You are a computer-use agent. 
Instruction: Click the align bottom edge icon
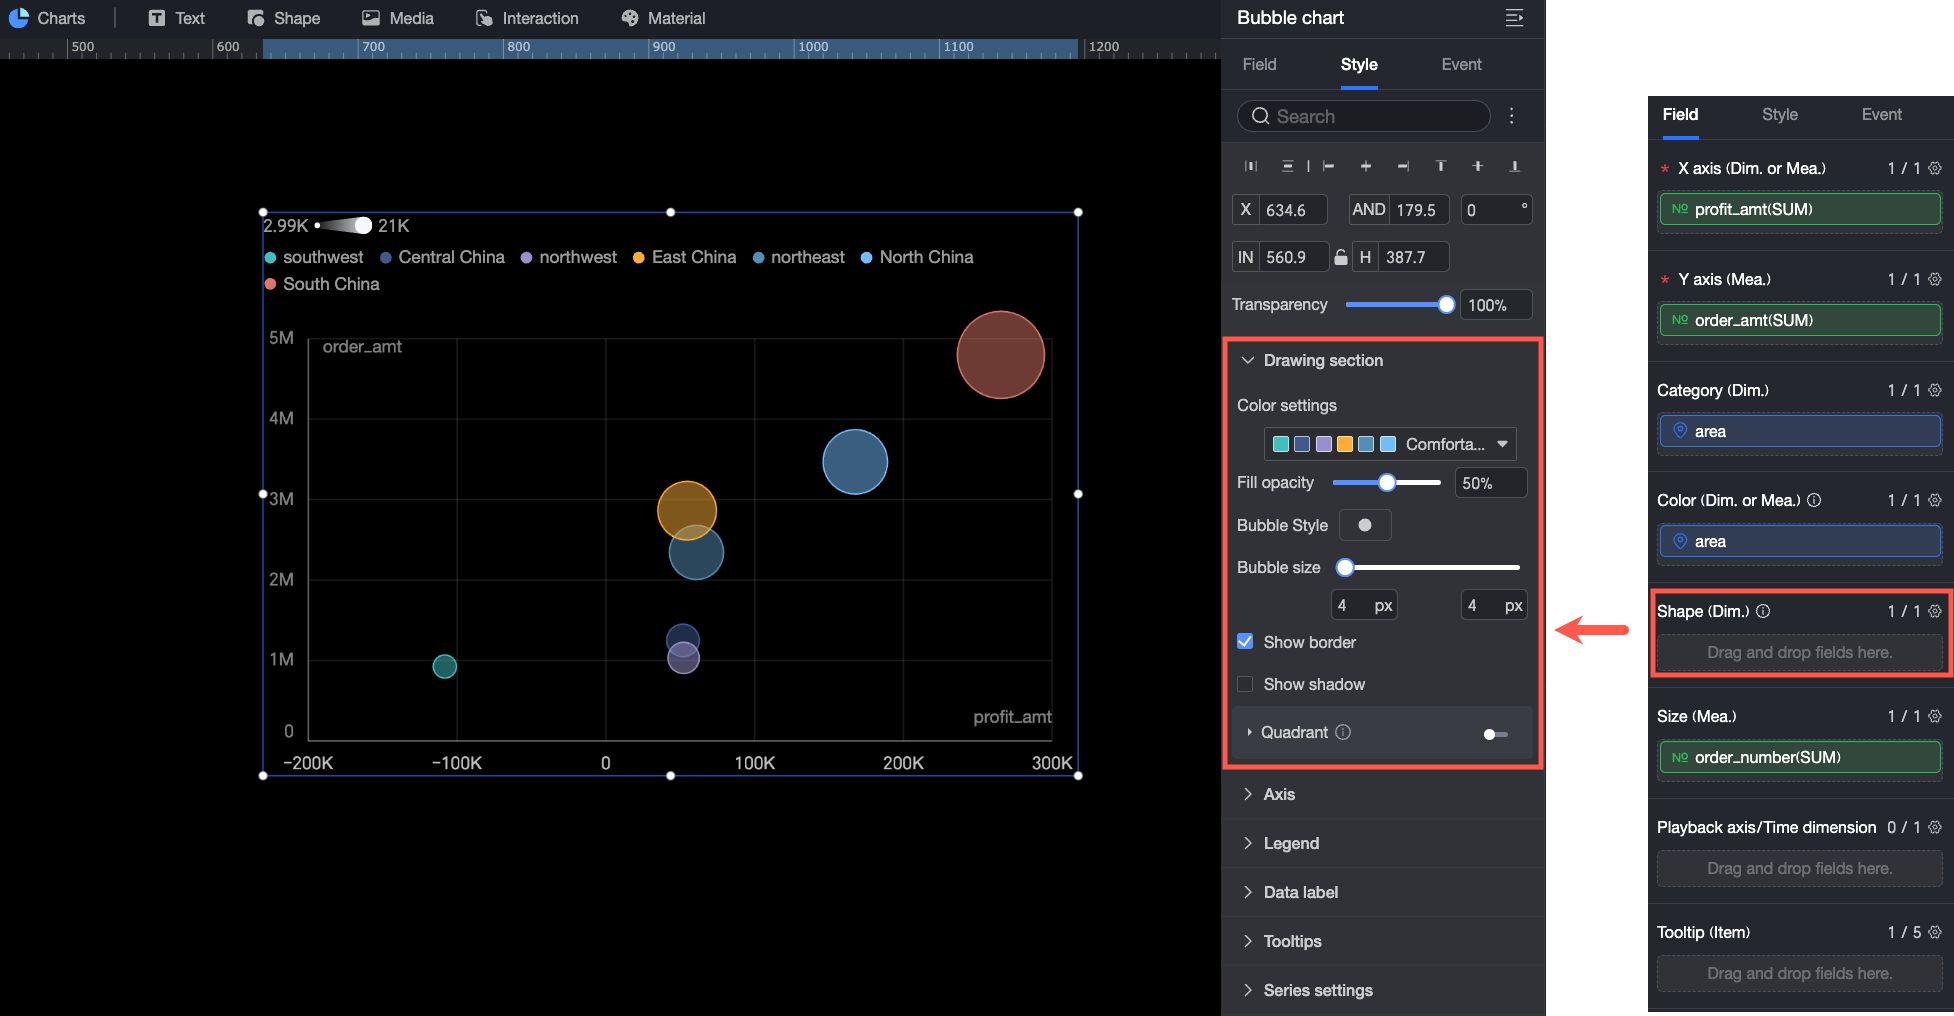click(1514, 166)
